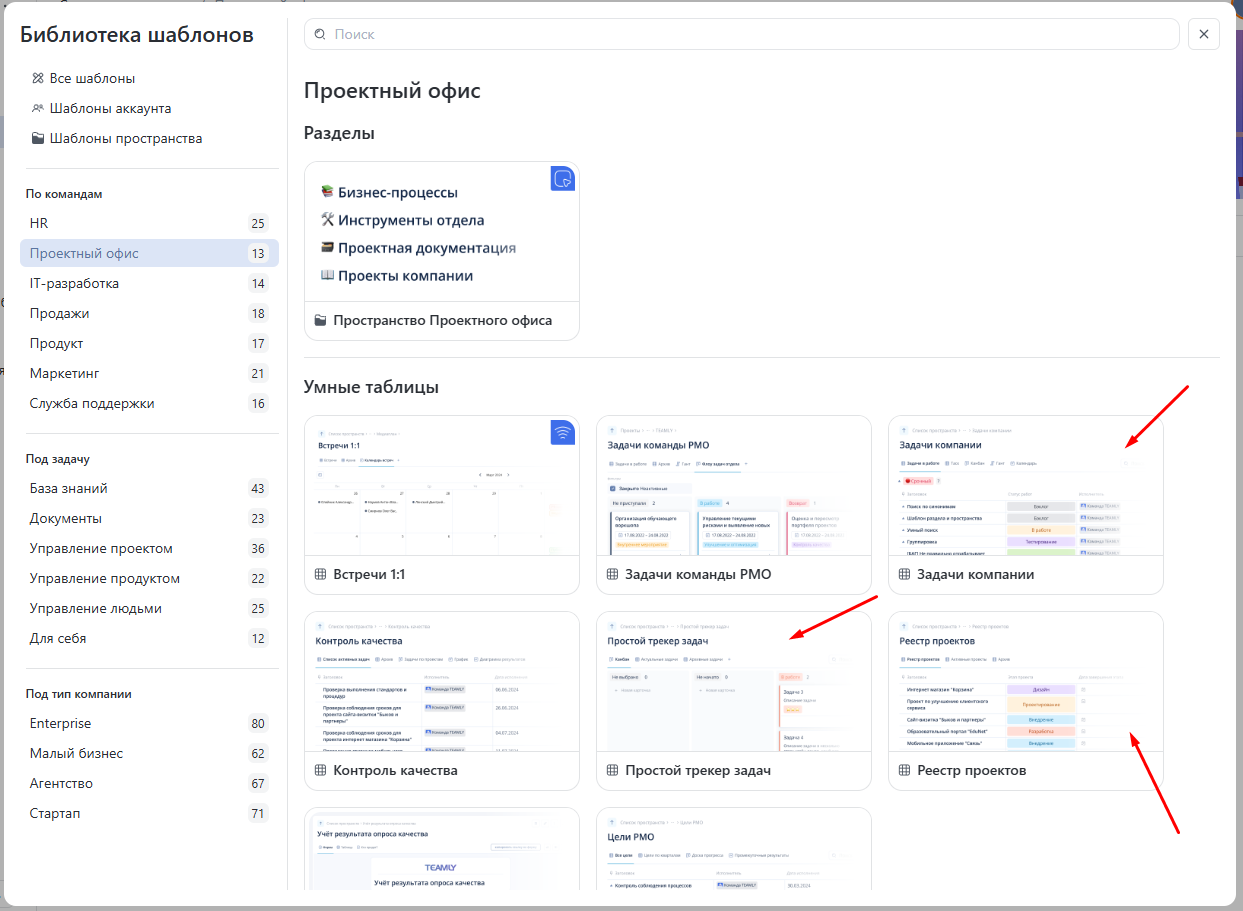Open Управление проектом category
The image size is (1243, 911).
(101, 548)
